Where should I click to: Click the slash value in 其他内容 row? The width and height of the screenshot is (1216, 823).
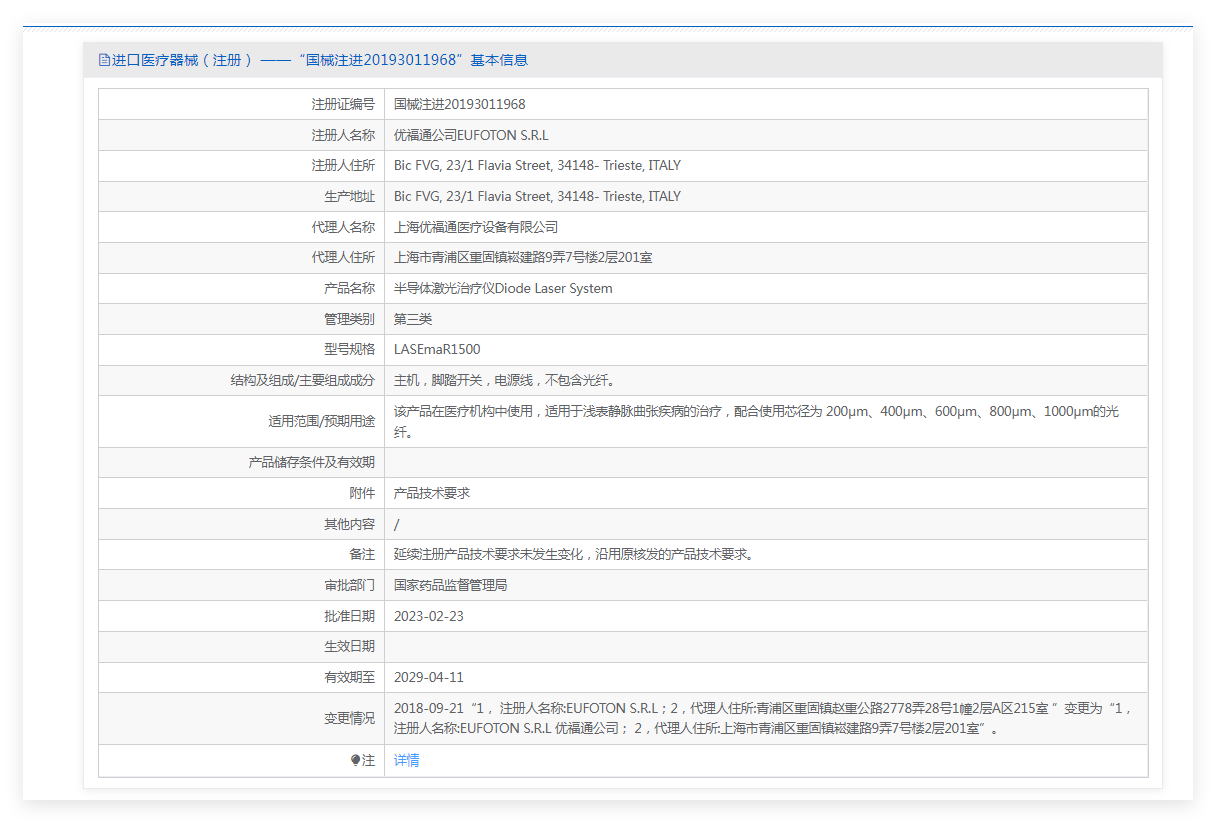point(397,525)
